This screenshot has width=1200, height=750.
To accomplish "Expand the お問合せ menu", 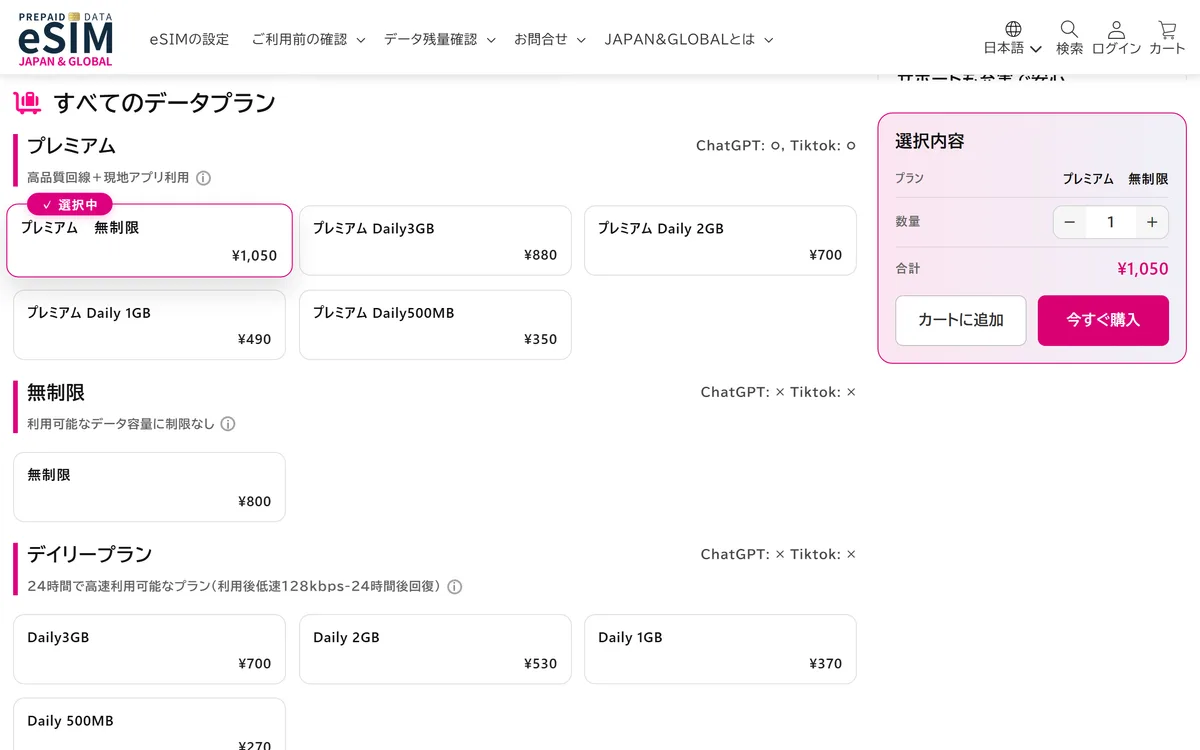I will (x=550, y=40).
